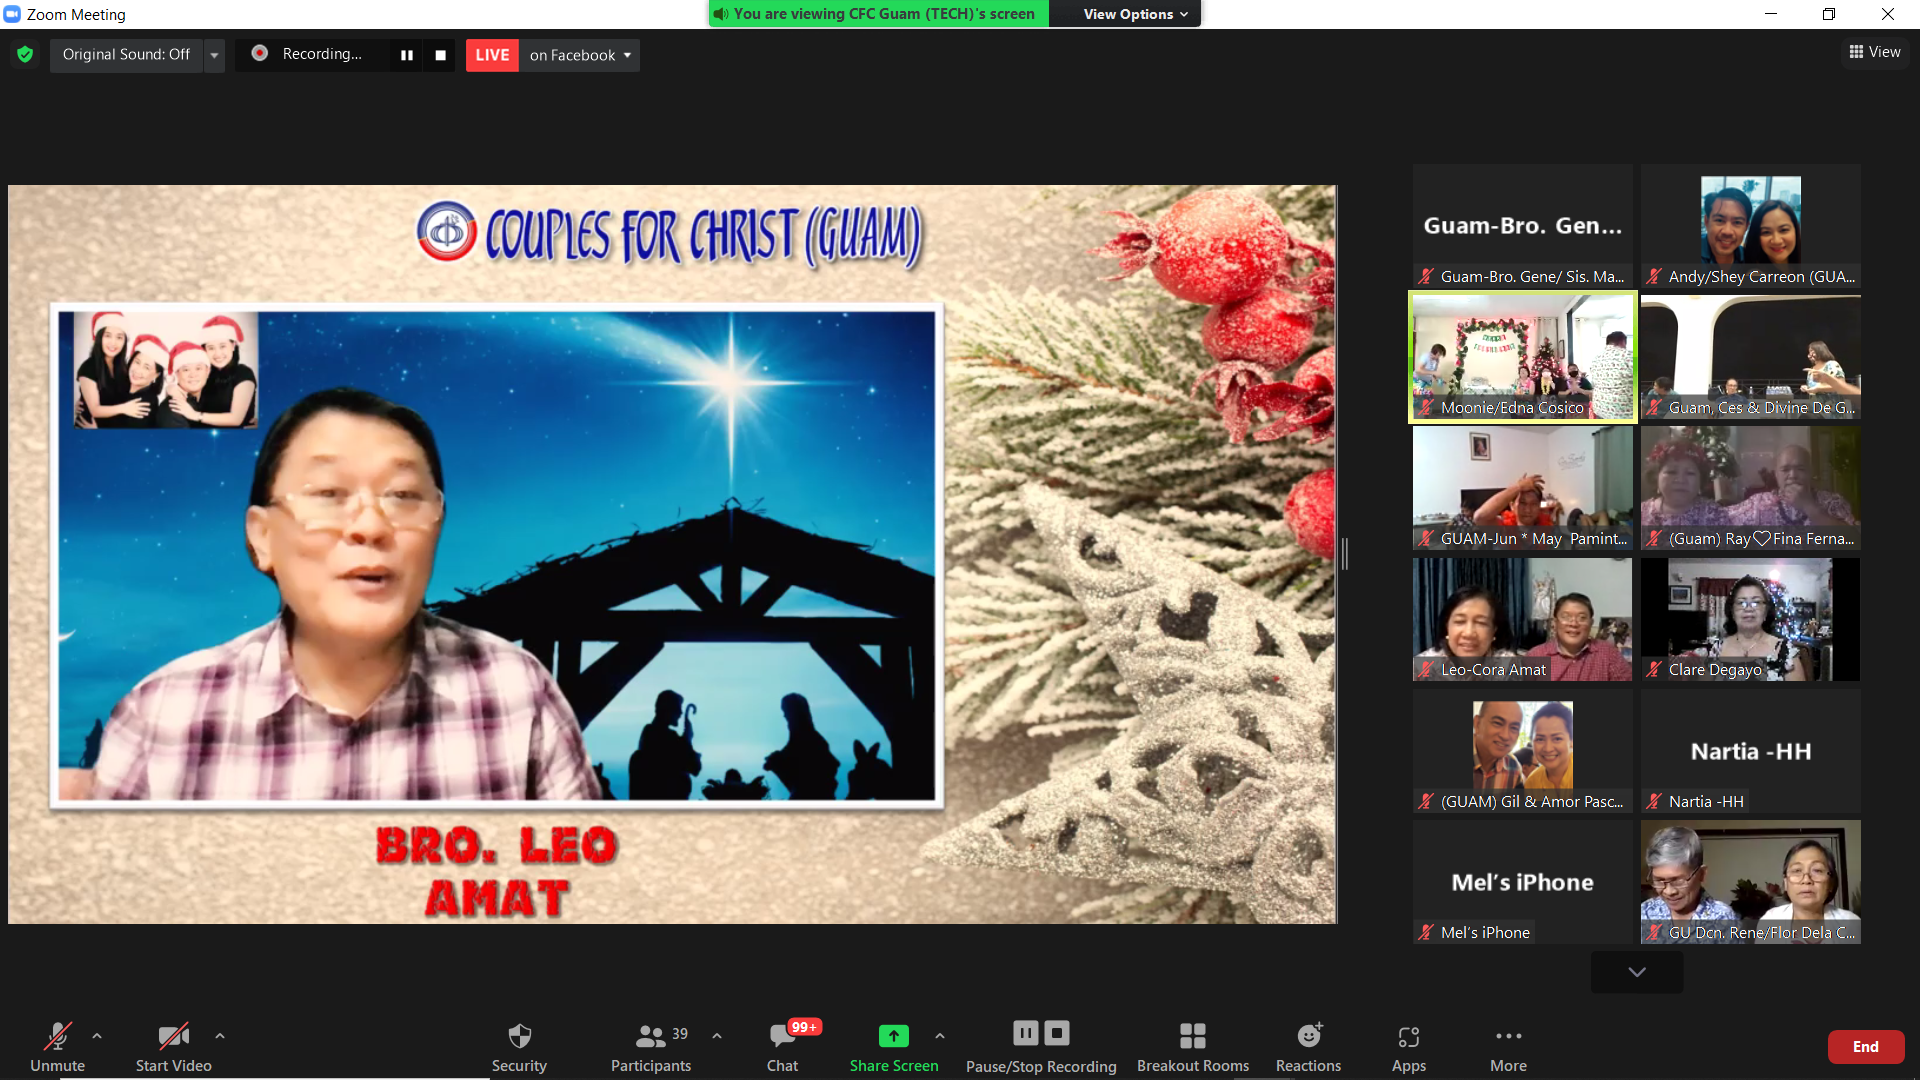Select Leo-Cora Amat video tile
Image resolution: width=1920 pixels, height=1080 pixels.
tap(1522, 619)
